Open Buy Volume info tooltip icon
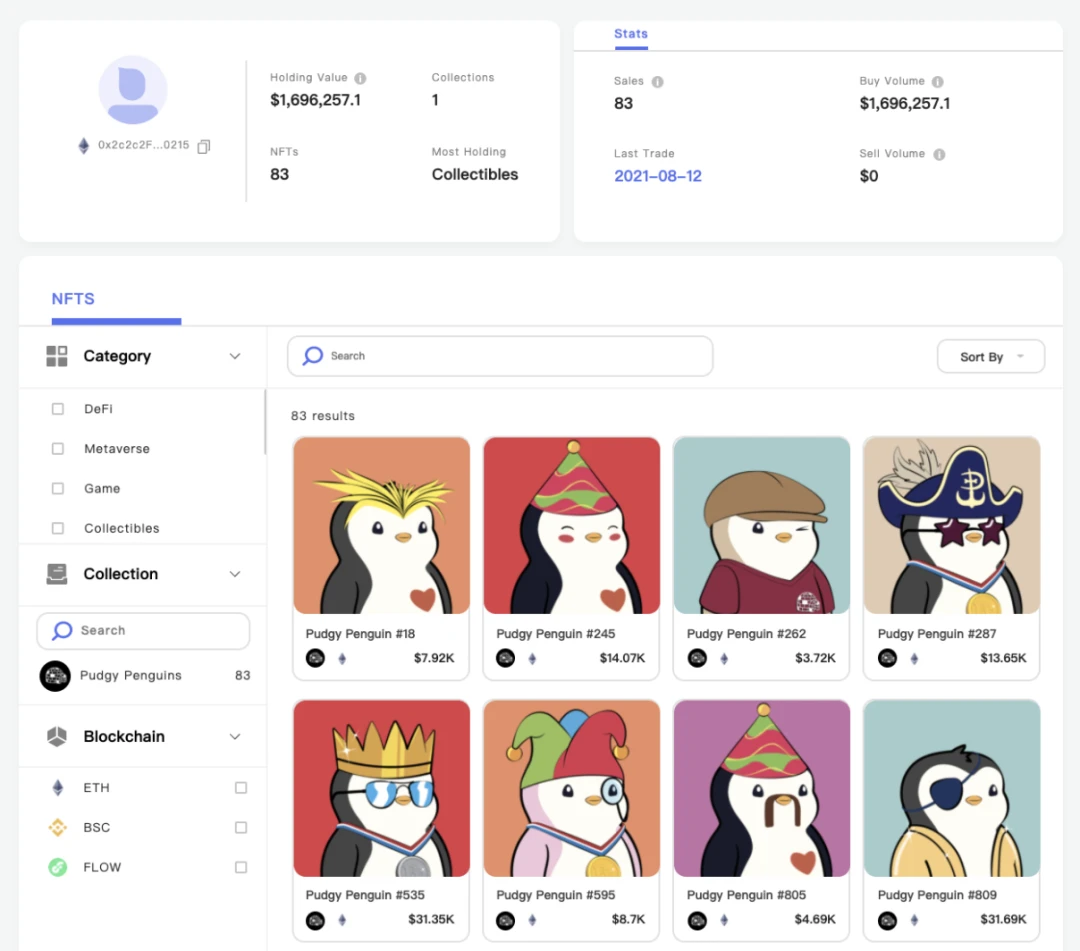Image resolution: width=1080 pixels, height=951 pixels. point(937,82)
